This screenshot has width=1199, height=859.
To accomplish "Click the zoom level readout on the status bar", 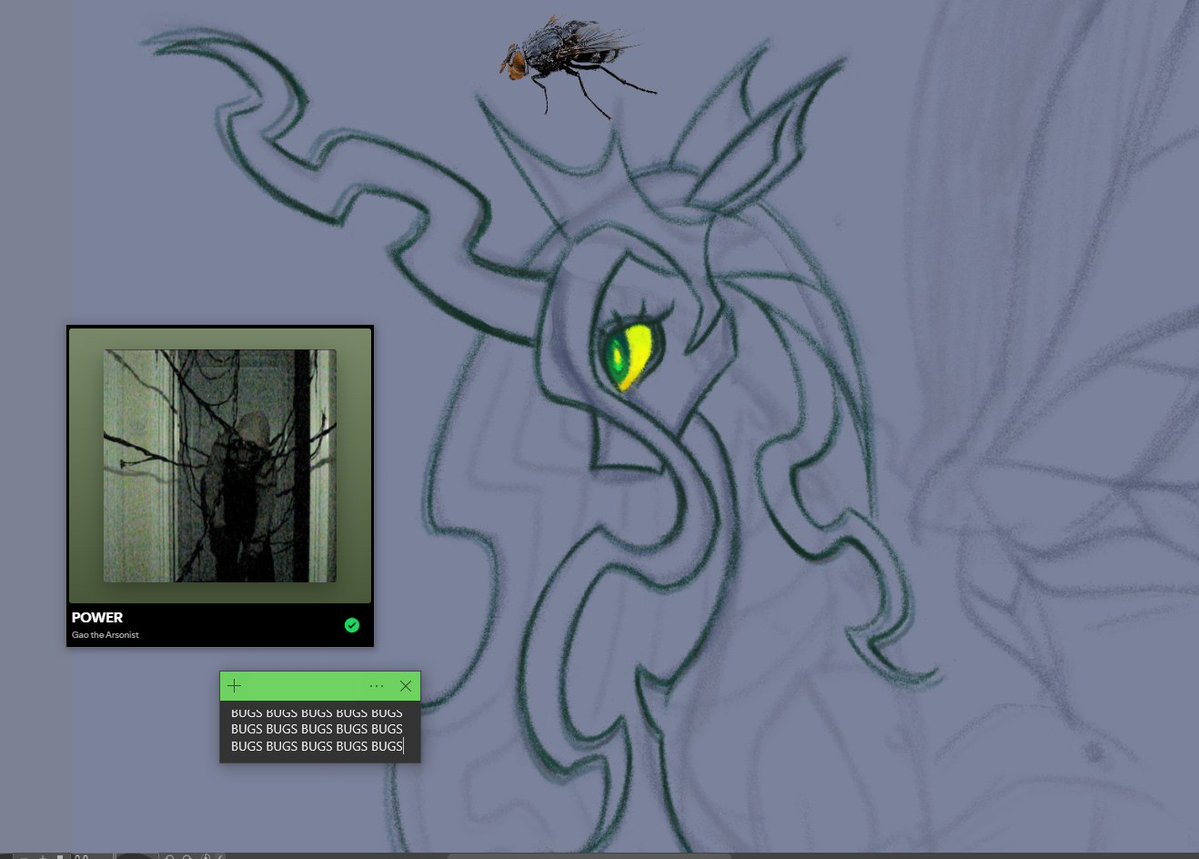I will click(x=84, y=856).
